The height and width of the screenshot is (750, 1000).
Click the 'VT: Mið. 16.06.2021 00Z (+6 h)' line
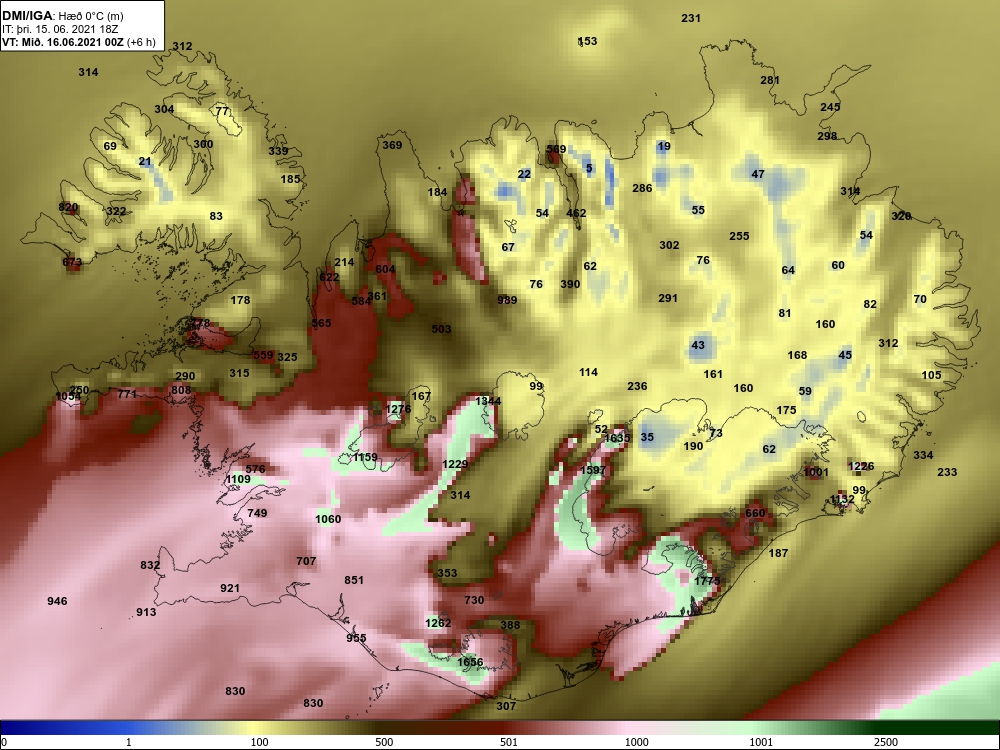tap(78, 42)
